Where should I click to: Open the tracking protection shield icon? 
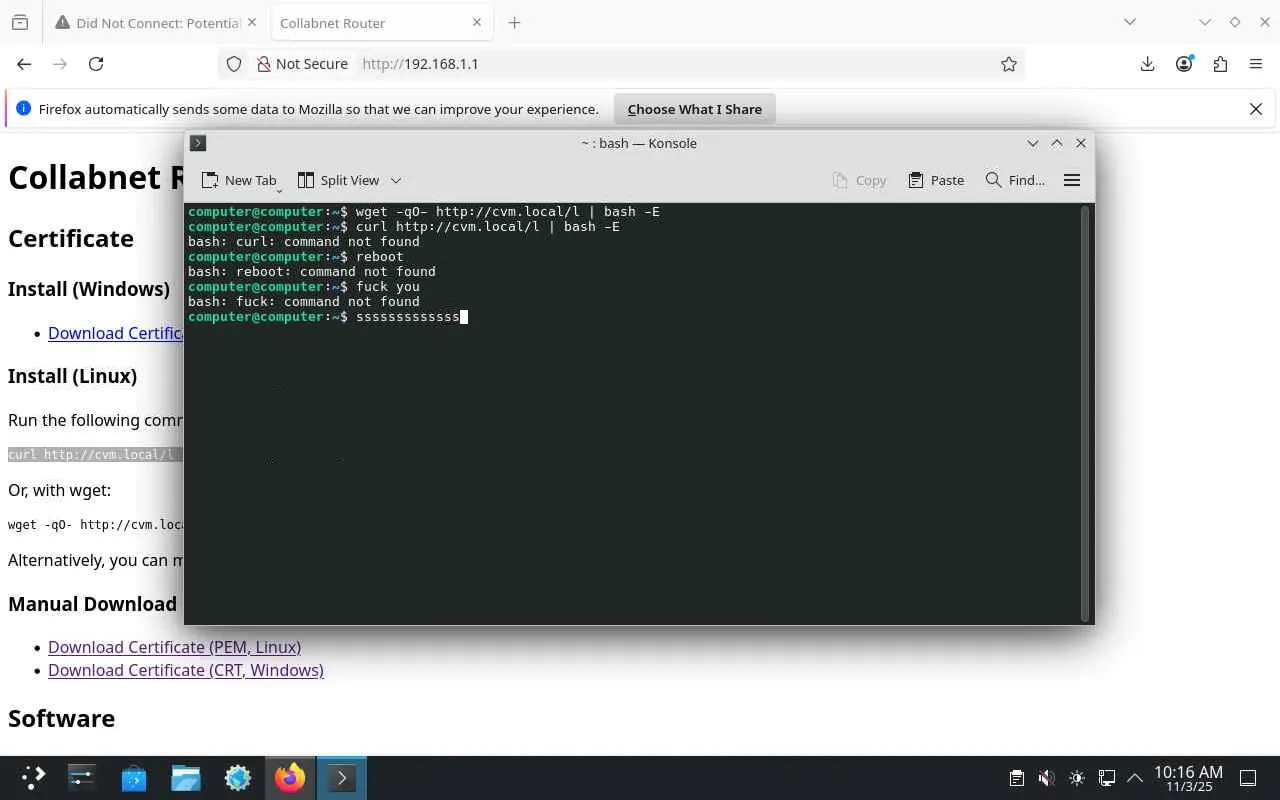point(234,64)
